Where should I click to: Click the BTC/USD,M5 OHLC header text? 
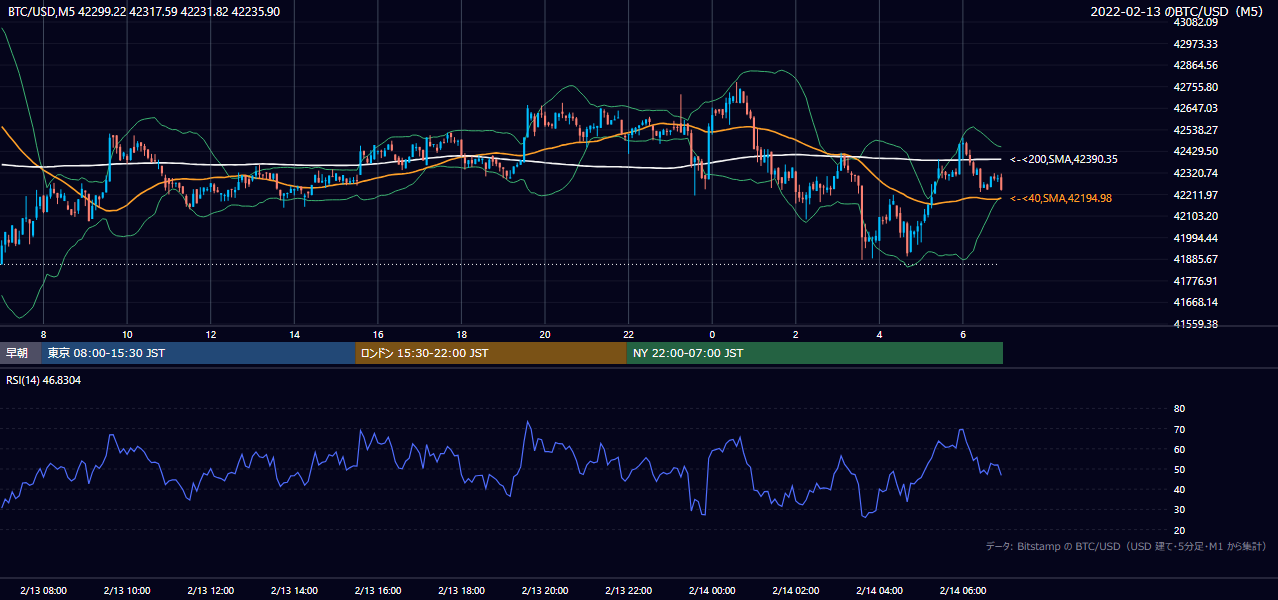pos(144,11)
